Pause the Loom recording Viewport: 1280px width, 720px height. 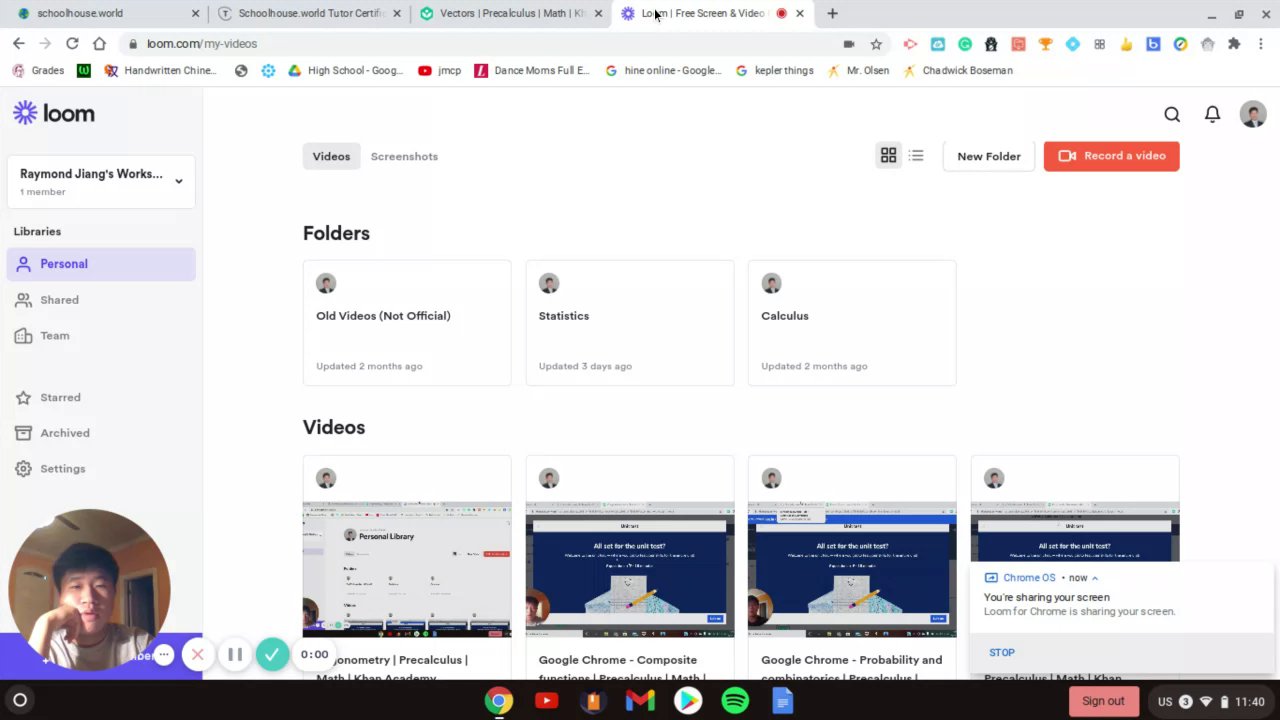[235, 655]
